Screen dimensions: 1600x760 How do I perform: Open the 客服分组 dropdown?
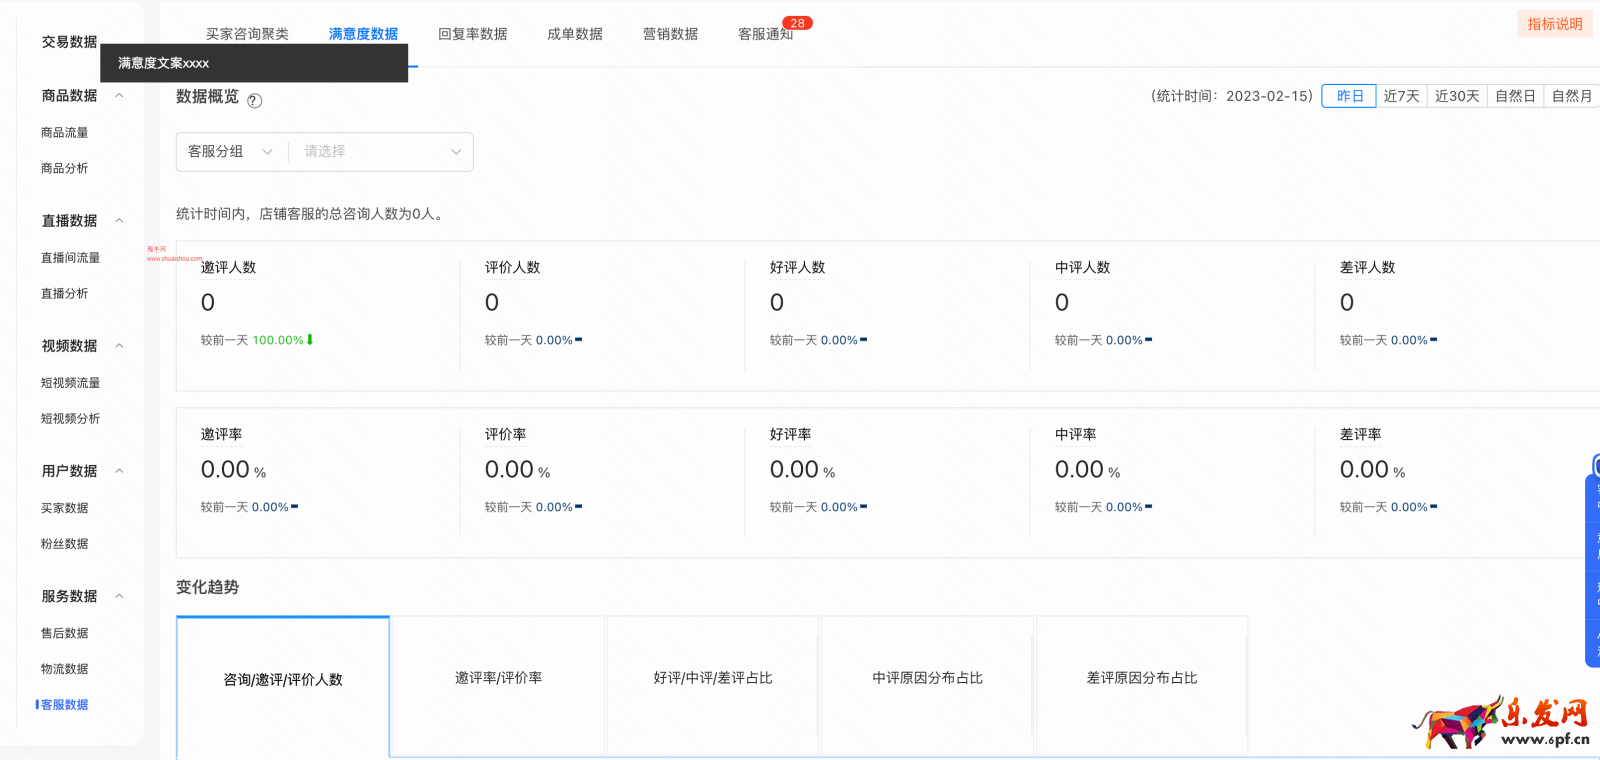point(231,152)
